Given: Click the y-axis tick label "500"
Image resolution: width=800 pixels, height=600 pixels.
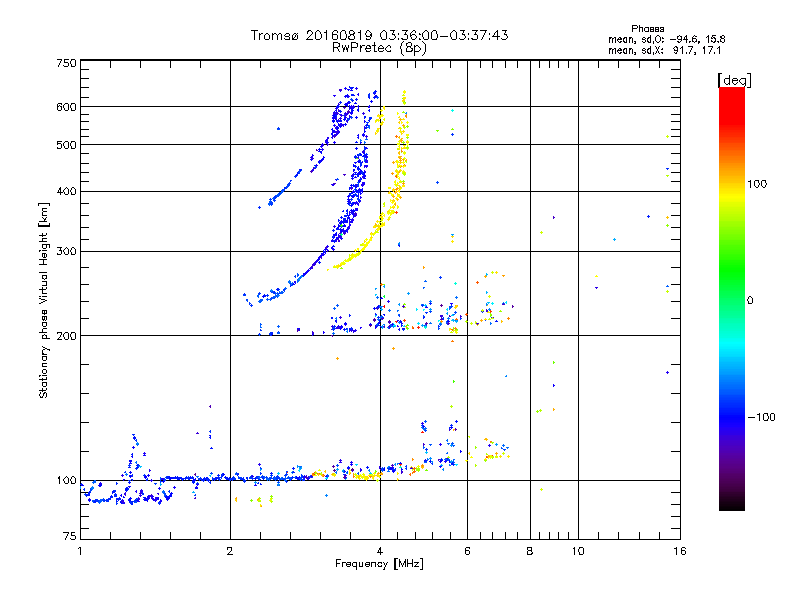Looking at the screenshot, I should (67, 145).
